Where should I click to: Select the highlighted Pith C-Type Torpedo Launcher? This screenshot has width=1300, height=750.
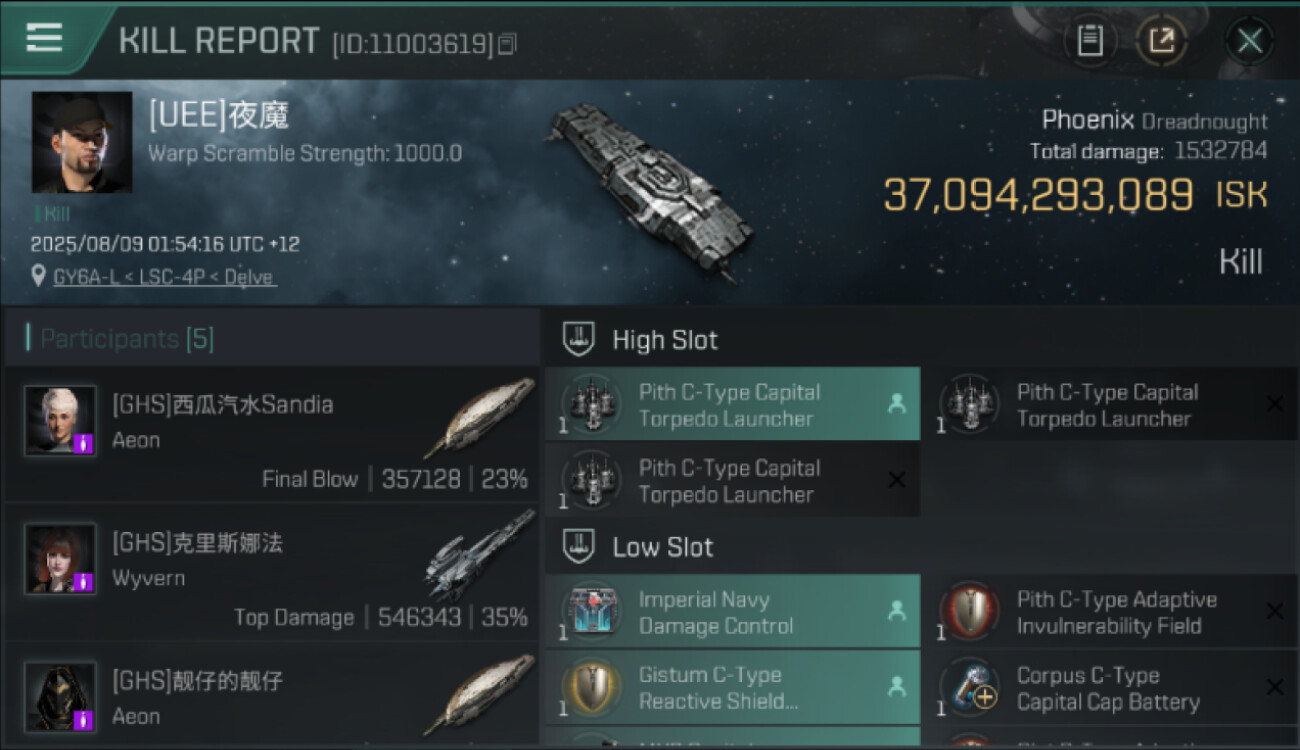pos(731,405)
